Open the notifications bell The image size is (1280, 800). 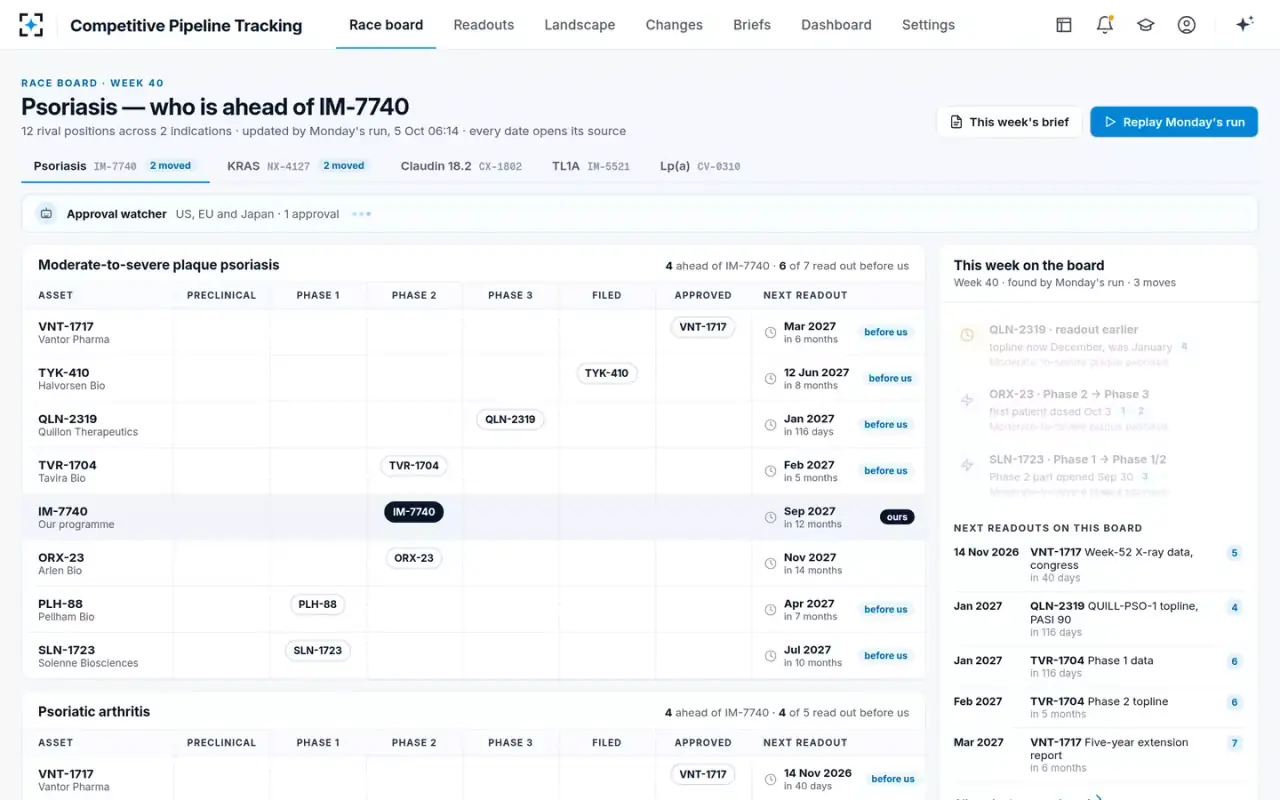click(x=1105, y=25)
